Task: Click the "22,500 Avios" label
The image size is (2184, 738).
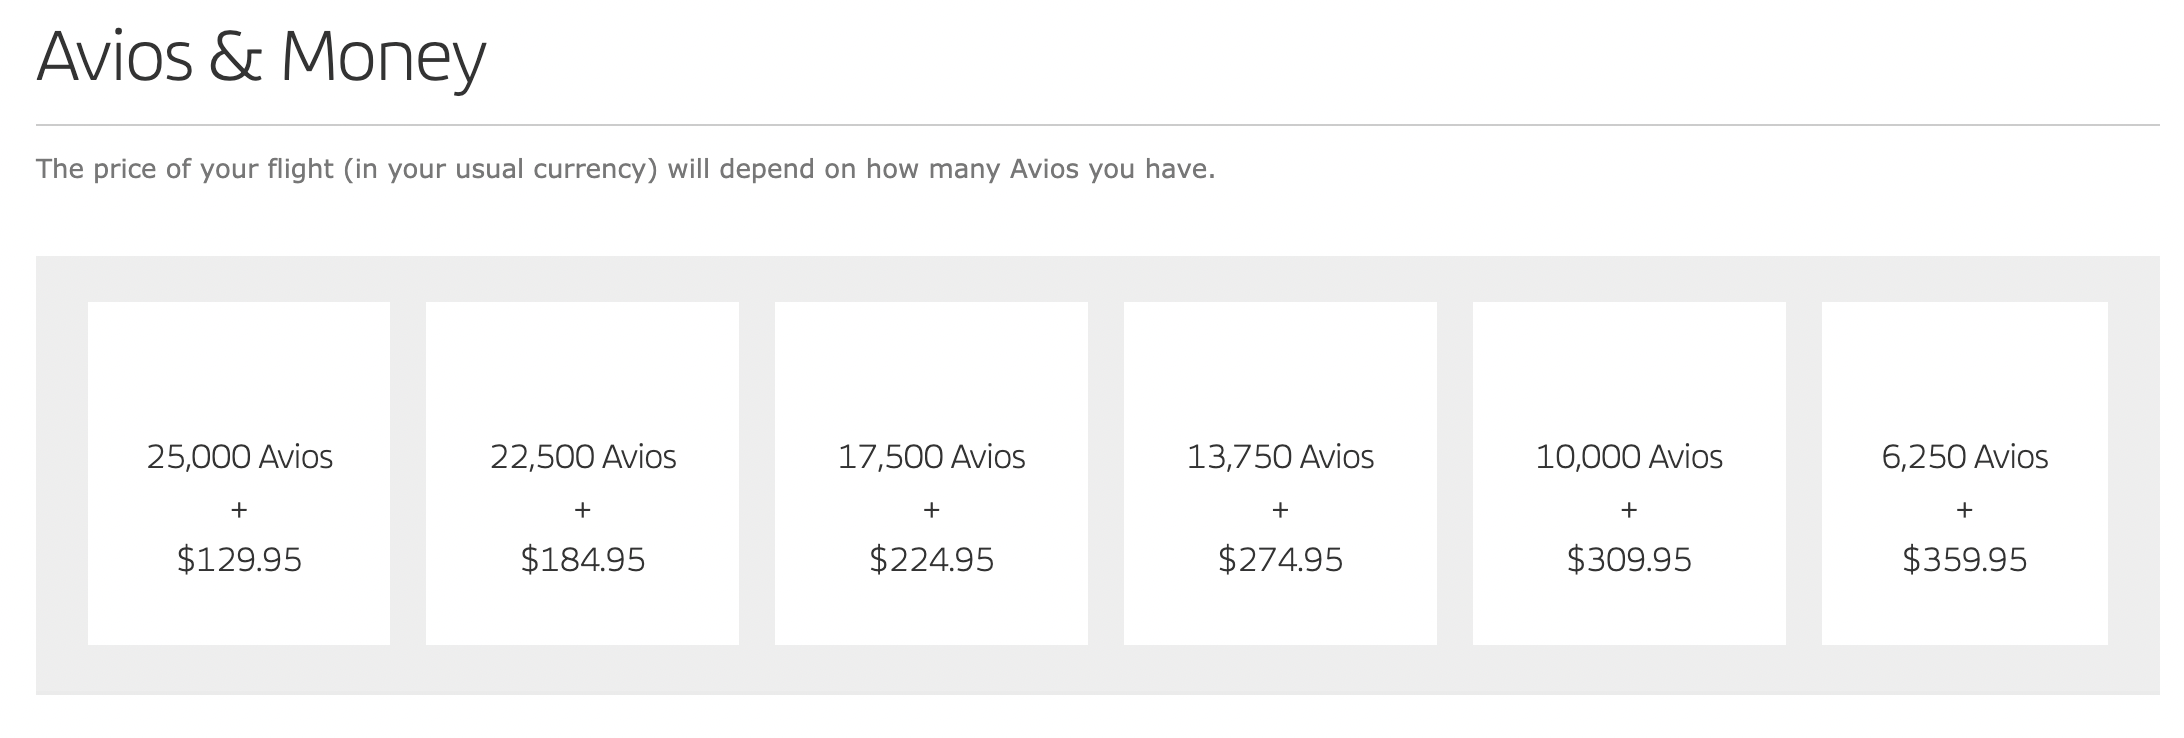Action: 583,457
